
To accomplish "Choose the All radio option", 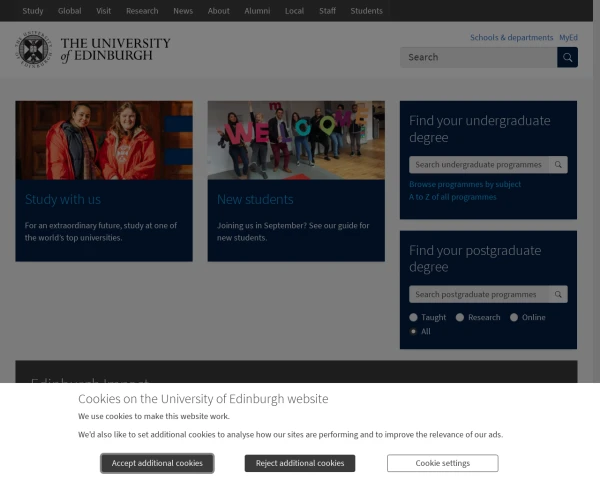I will pyautogui.click(x=413, y=332).
